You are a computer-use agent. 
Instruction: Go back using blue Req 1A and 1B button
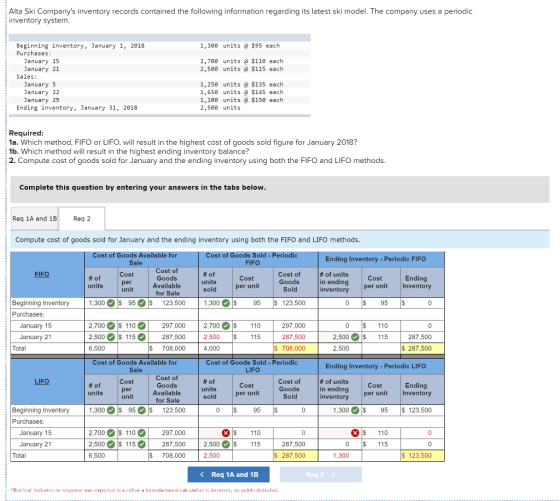[x=229, y=474]
